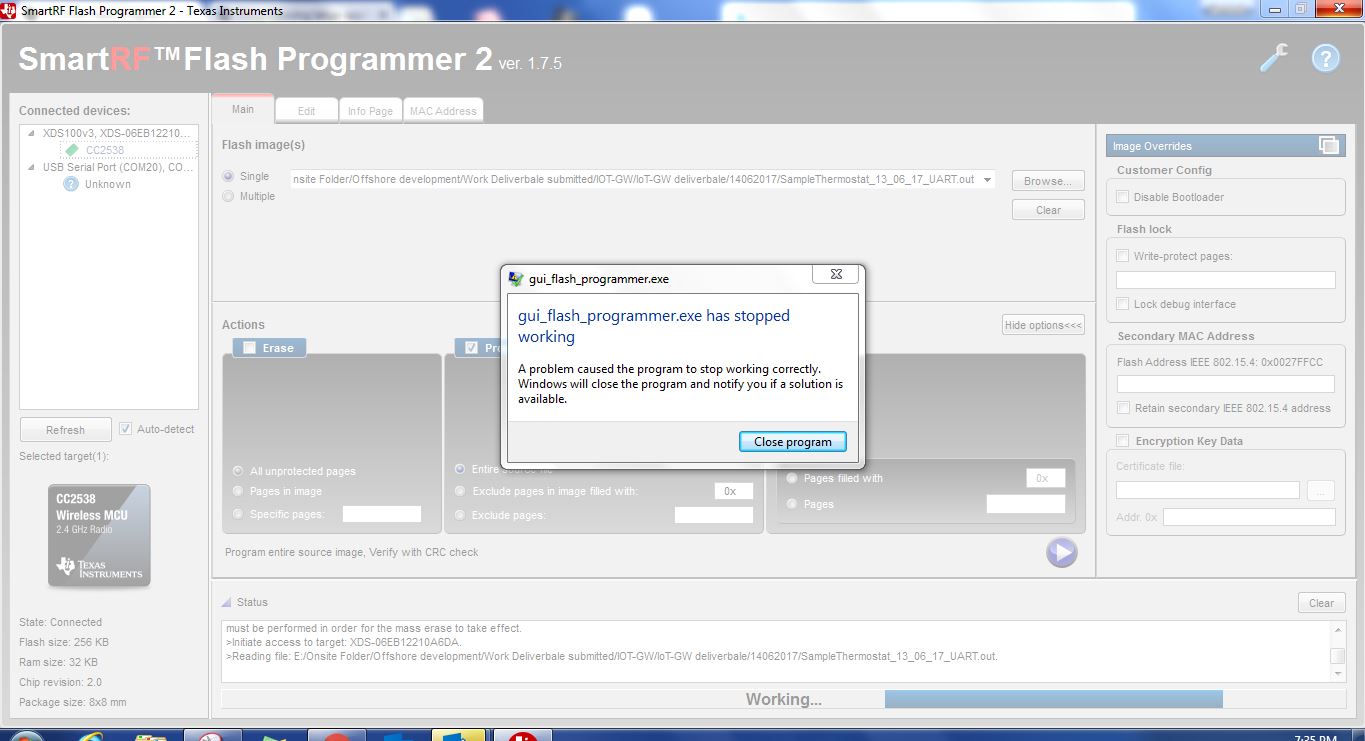Select the CC2538 device in the tree

(x=104, y=150)
